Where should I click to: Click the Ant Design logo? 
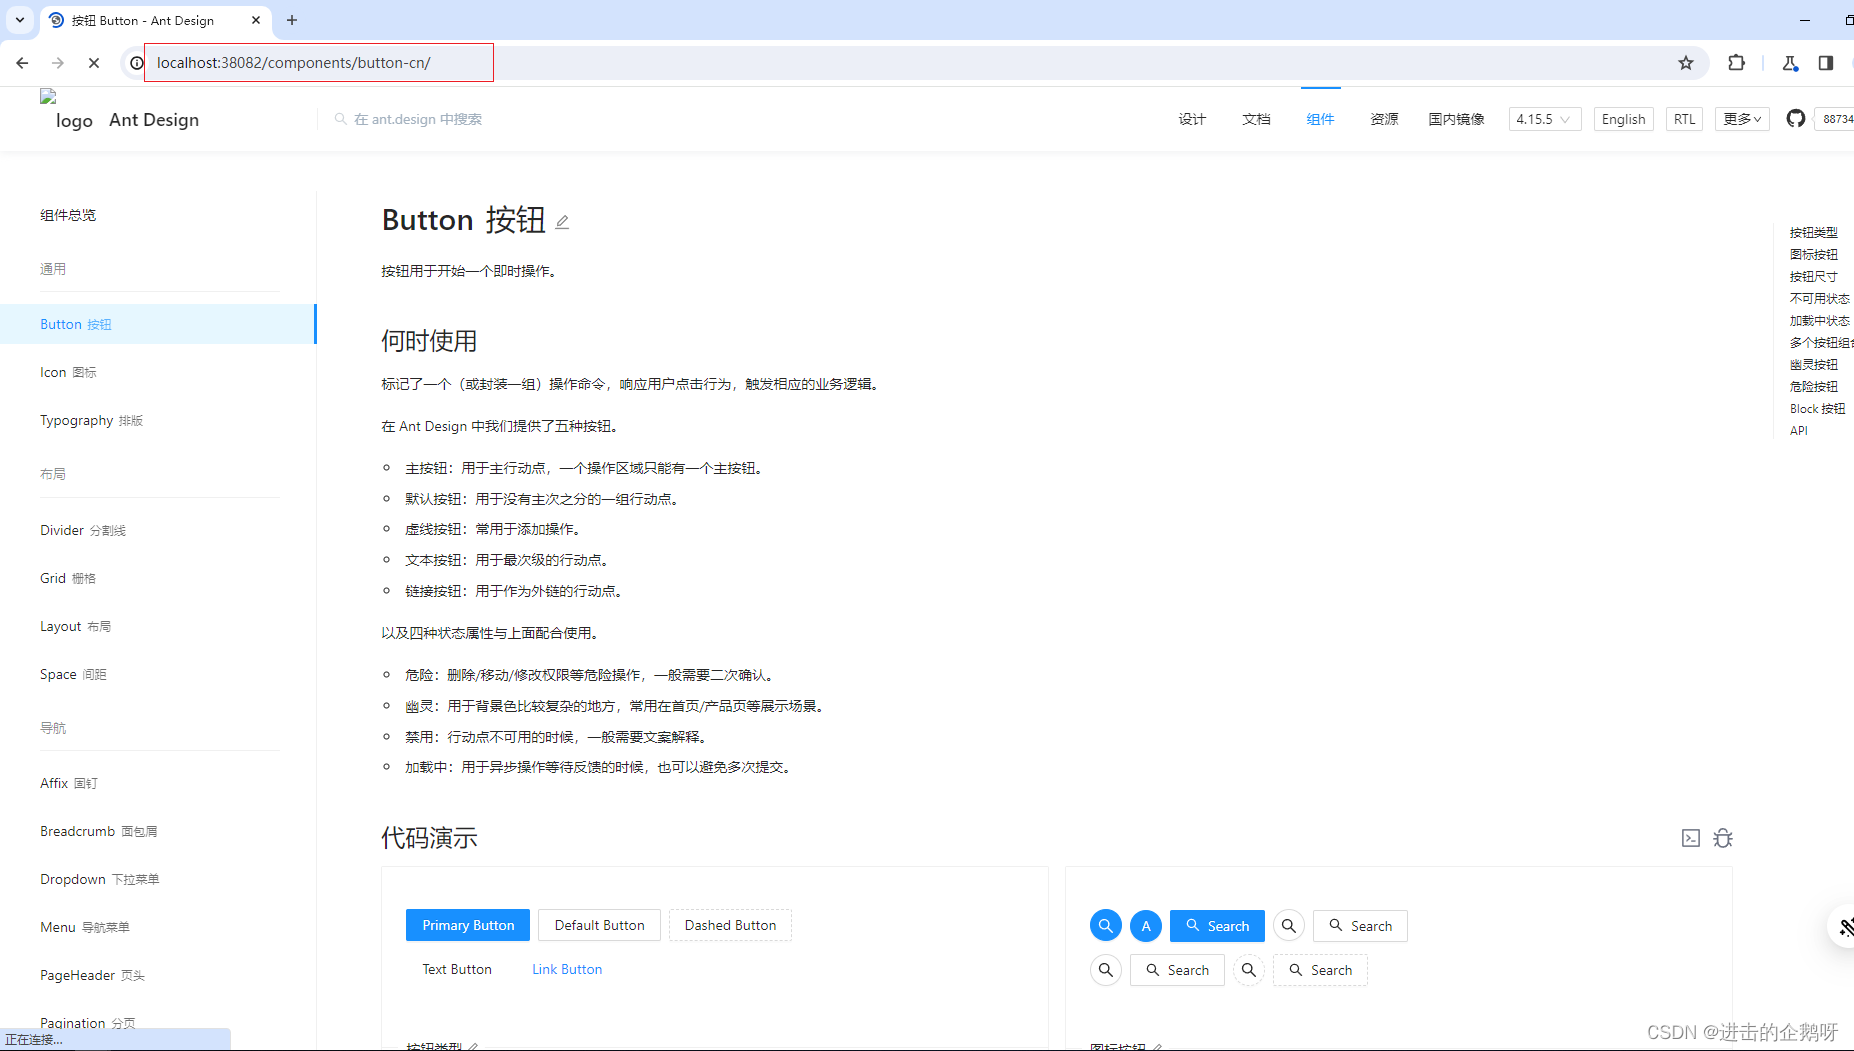coord(120,119)
